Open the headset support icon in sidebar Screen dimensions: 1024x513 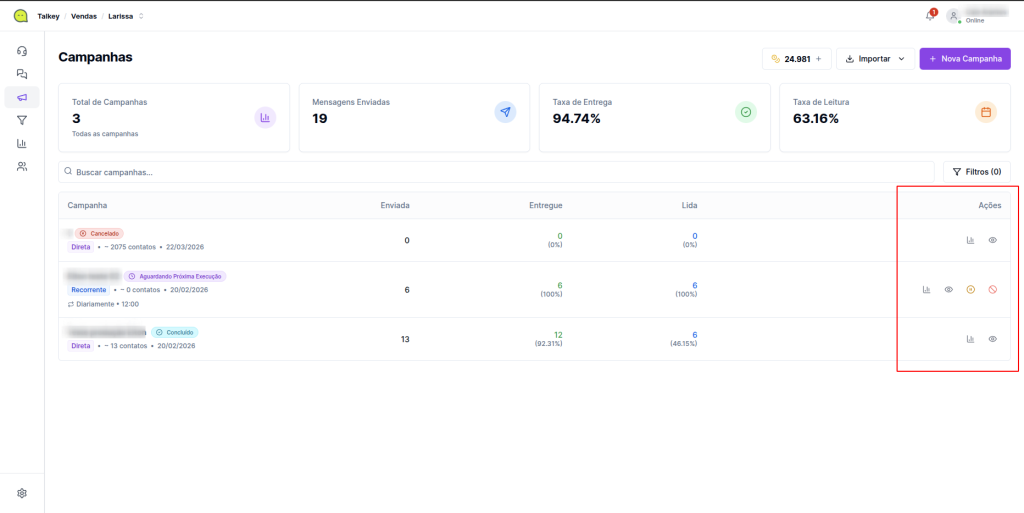[22, 51]
